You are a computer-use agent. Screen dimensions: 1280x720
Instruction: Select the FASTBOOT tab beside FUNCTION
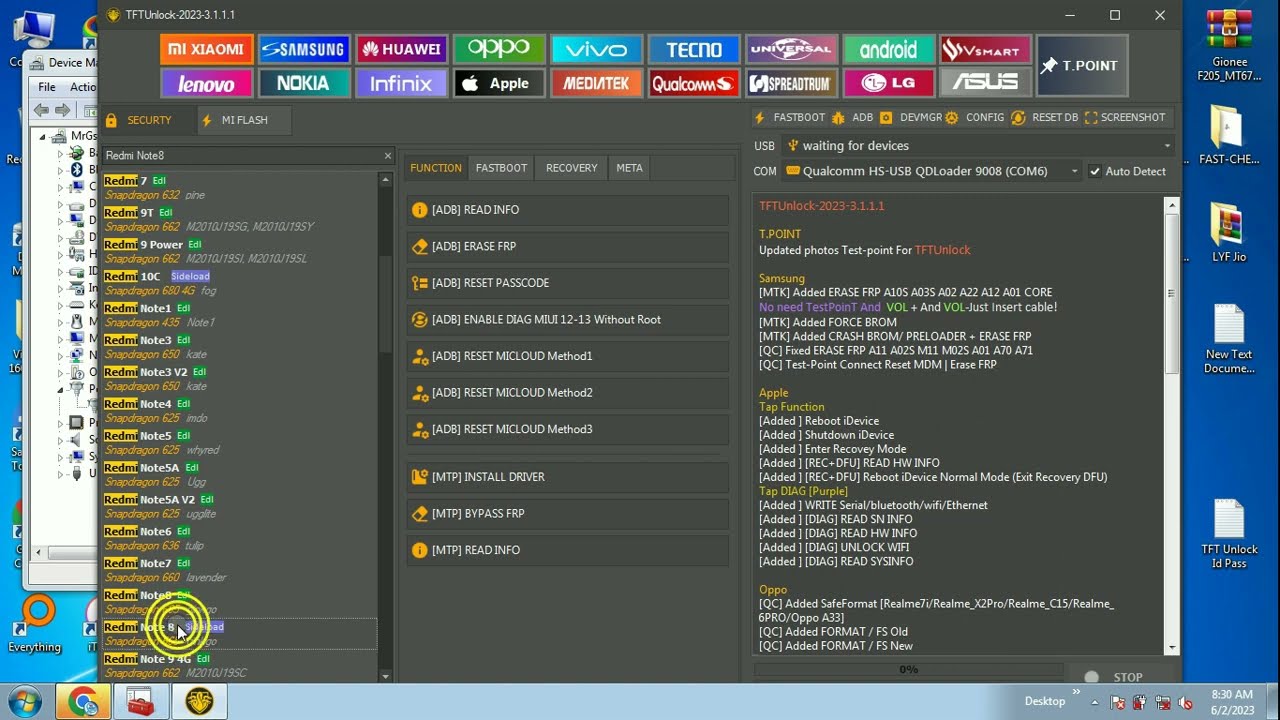coord(501,168)
